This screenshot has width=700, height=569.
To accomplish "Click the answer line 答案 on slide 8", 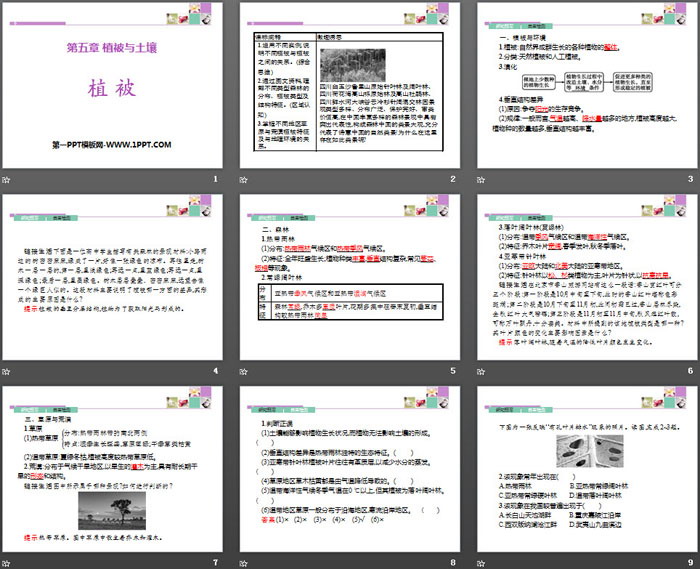I will [x=322, y=519].
